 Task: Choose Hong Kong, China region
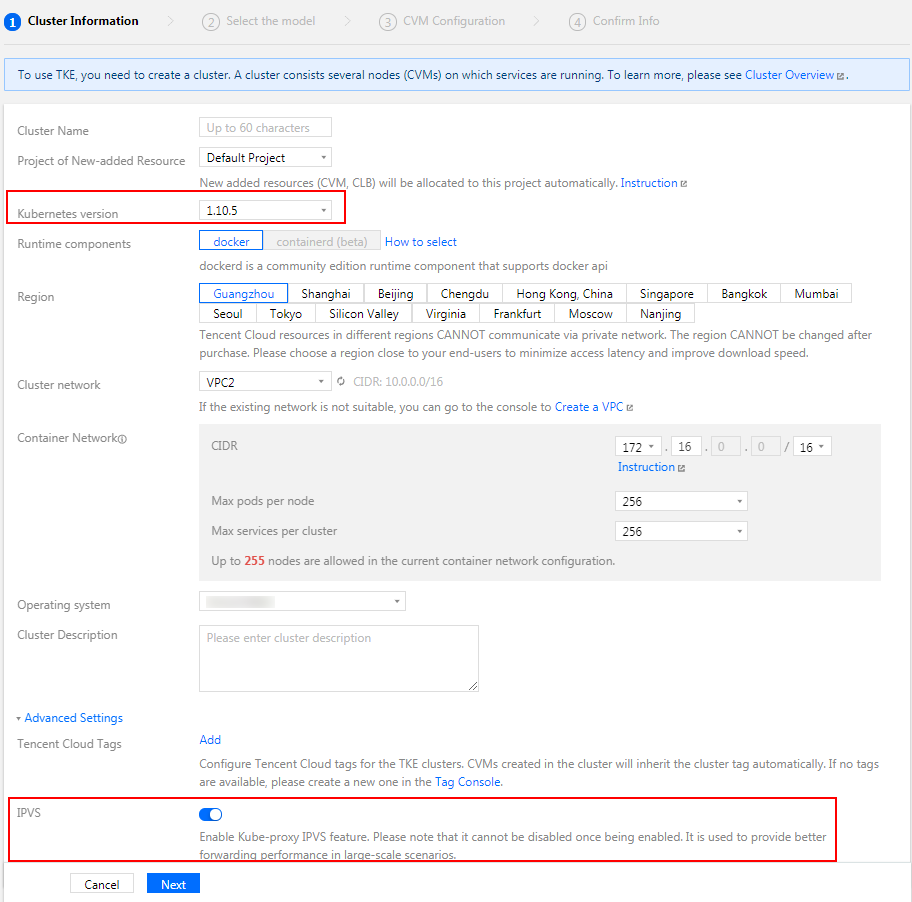click(564, 294)
